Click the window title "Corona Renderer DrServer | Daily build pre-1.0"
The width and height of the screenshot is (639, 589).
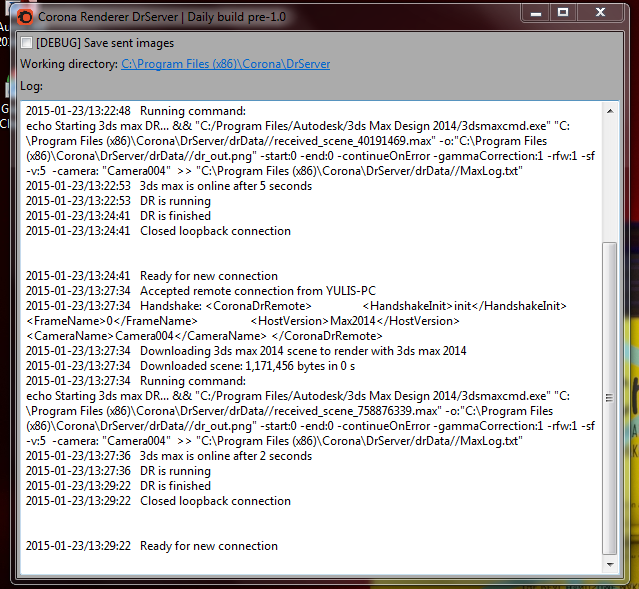click(x=162, y=17)
